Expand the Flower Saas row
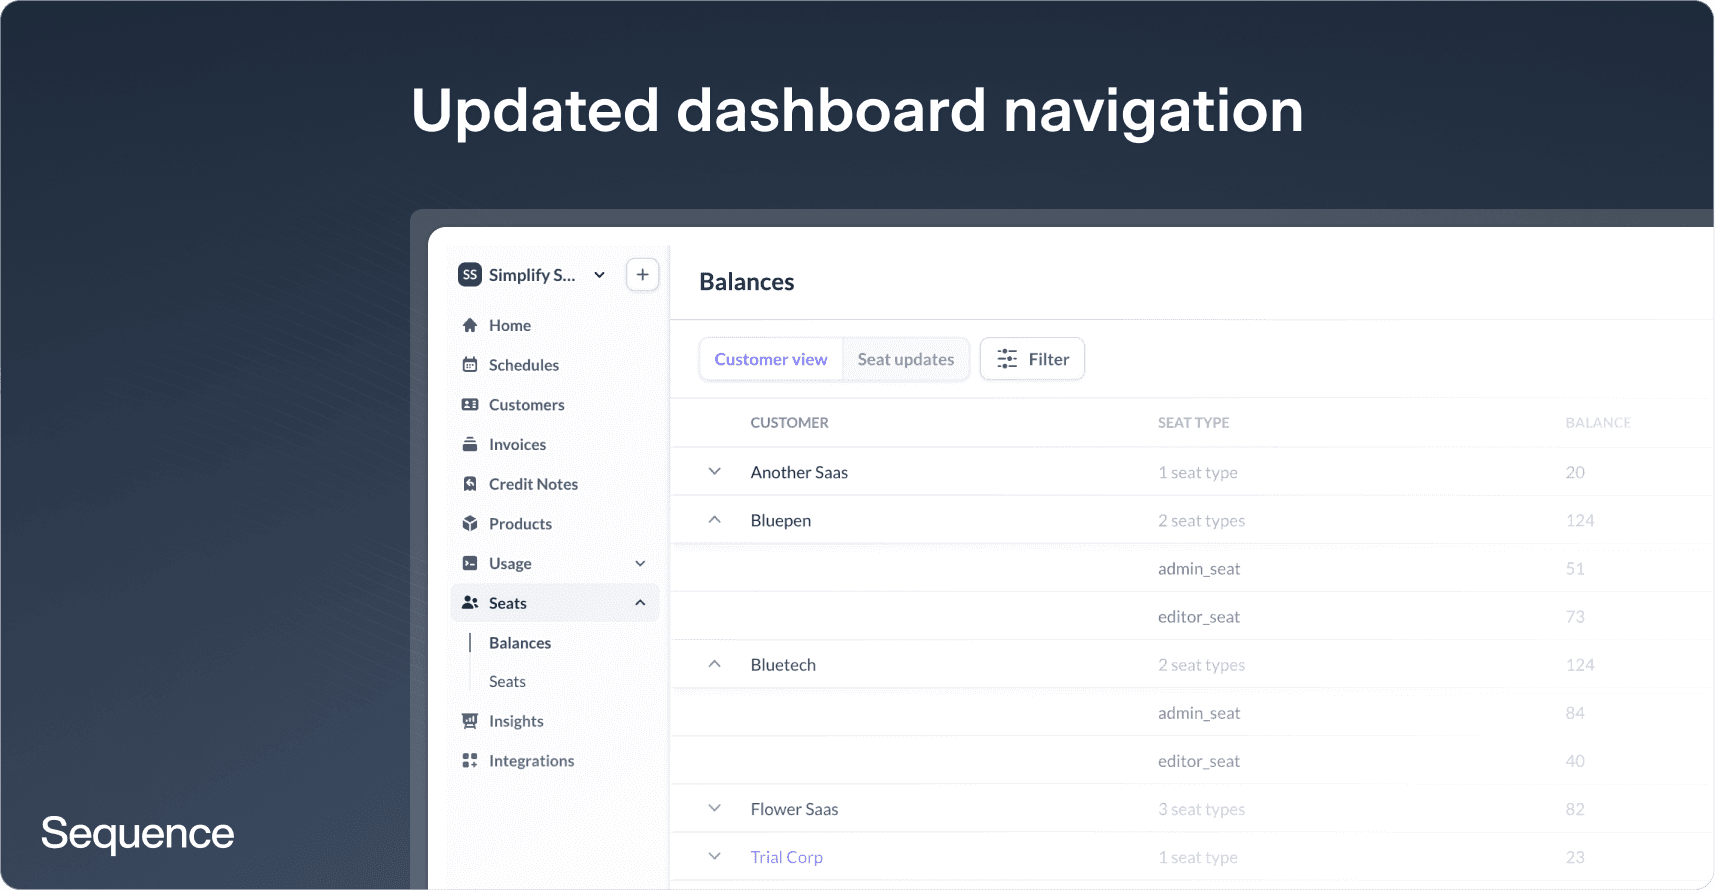 click(x=714, y=808)
